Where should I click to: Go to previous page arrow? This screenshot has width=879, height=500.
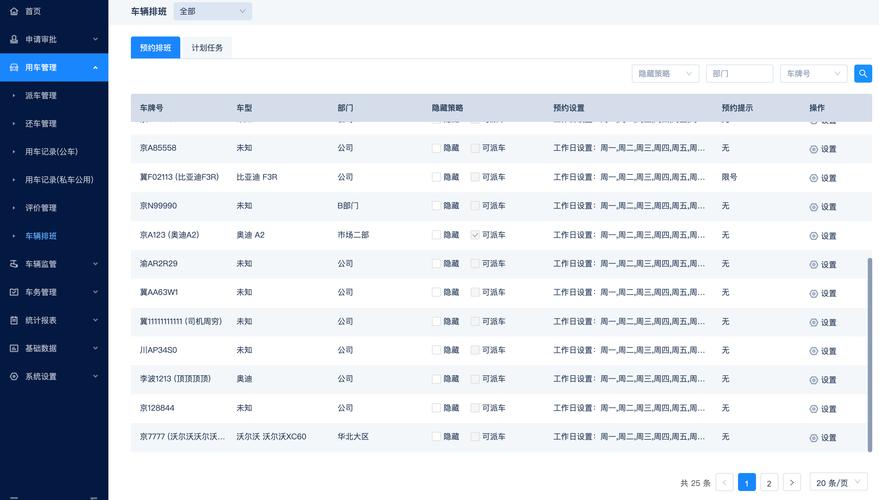[x=724, y=483]
